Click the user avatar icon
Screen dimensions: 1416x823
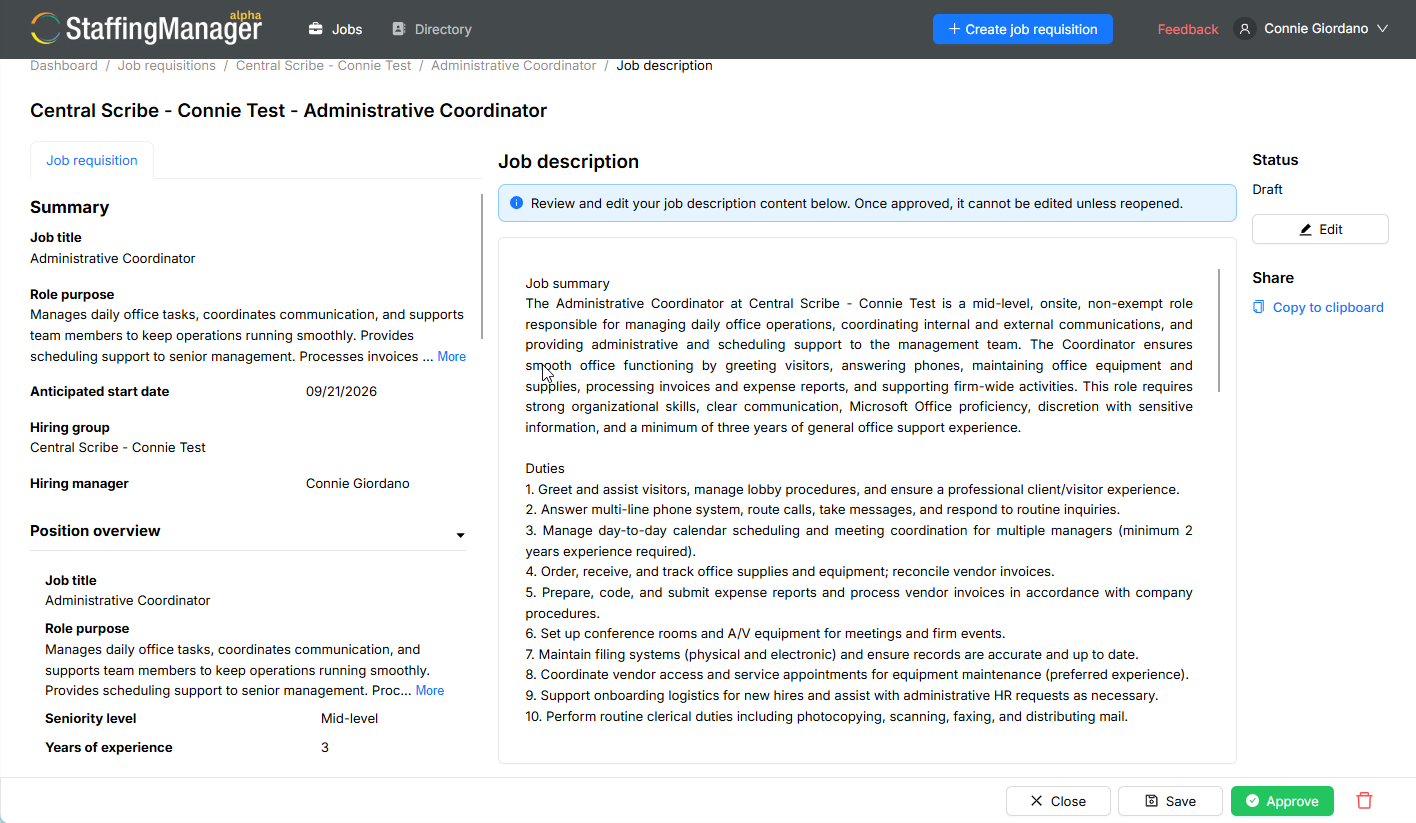[x=1245, y=29]
